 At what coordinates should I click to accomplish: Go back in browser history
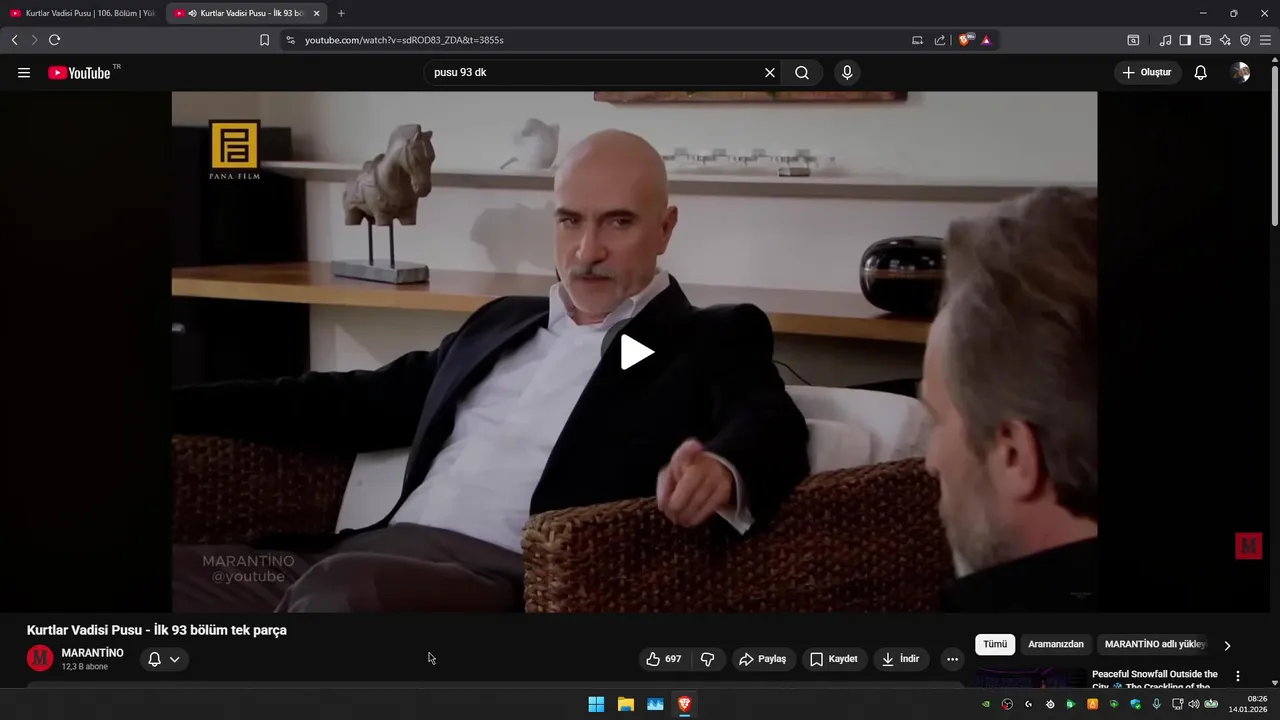point(14,40)
